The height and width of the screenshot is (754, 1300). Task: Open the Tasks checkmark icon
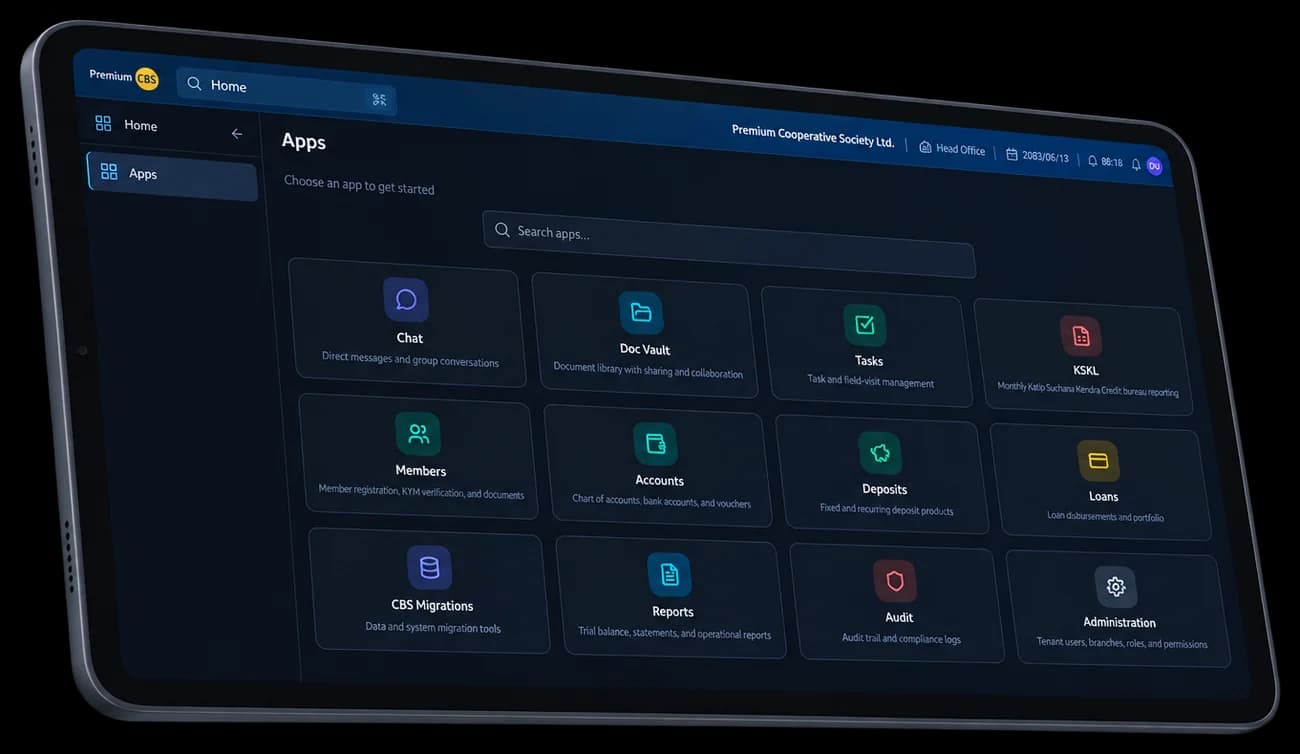(864, 325)
